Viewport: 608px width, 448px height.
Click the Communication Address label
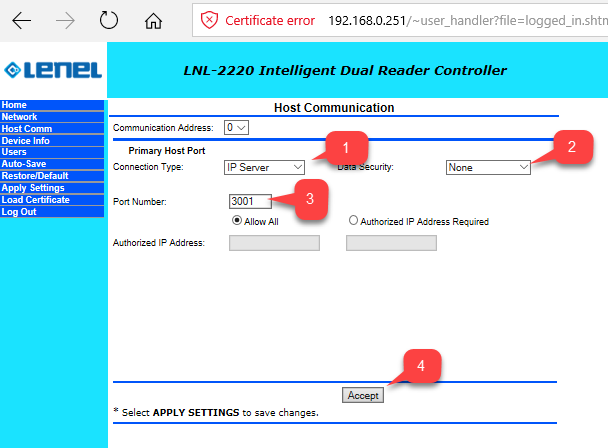pyautogui.click(x=163, y=128)
